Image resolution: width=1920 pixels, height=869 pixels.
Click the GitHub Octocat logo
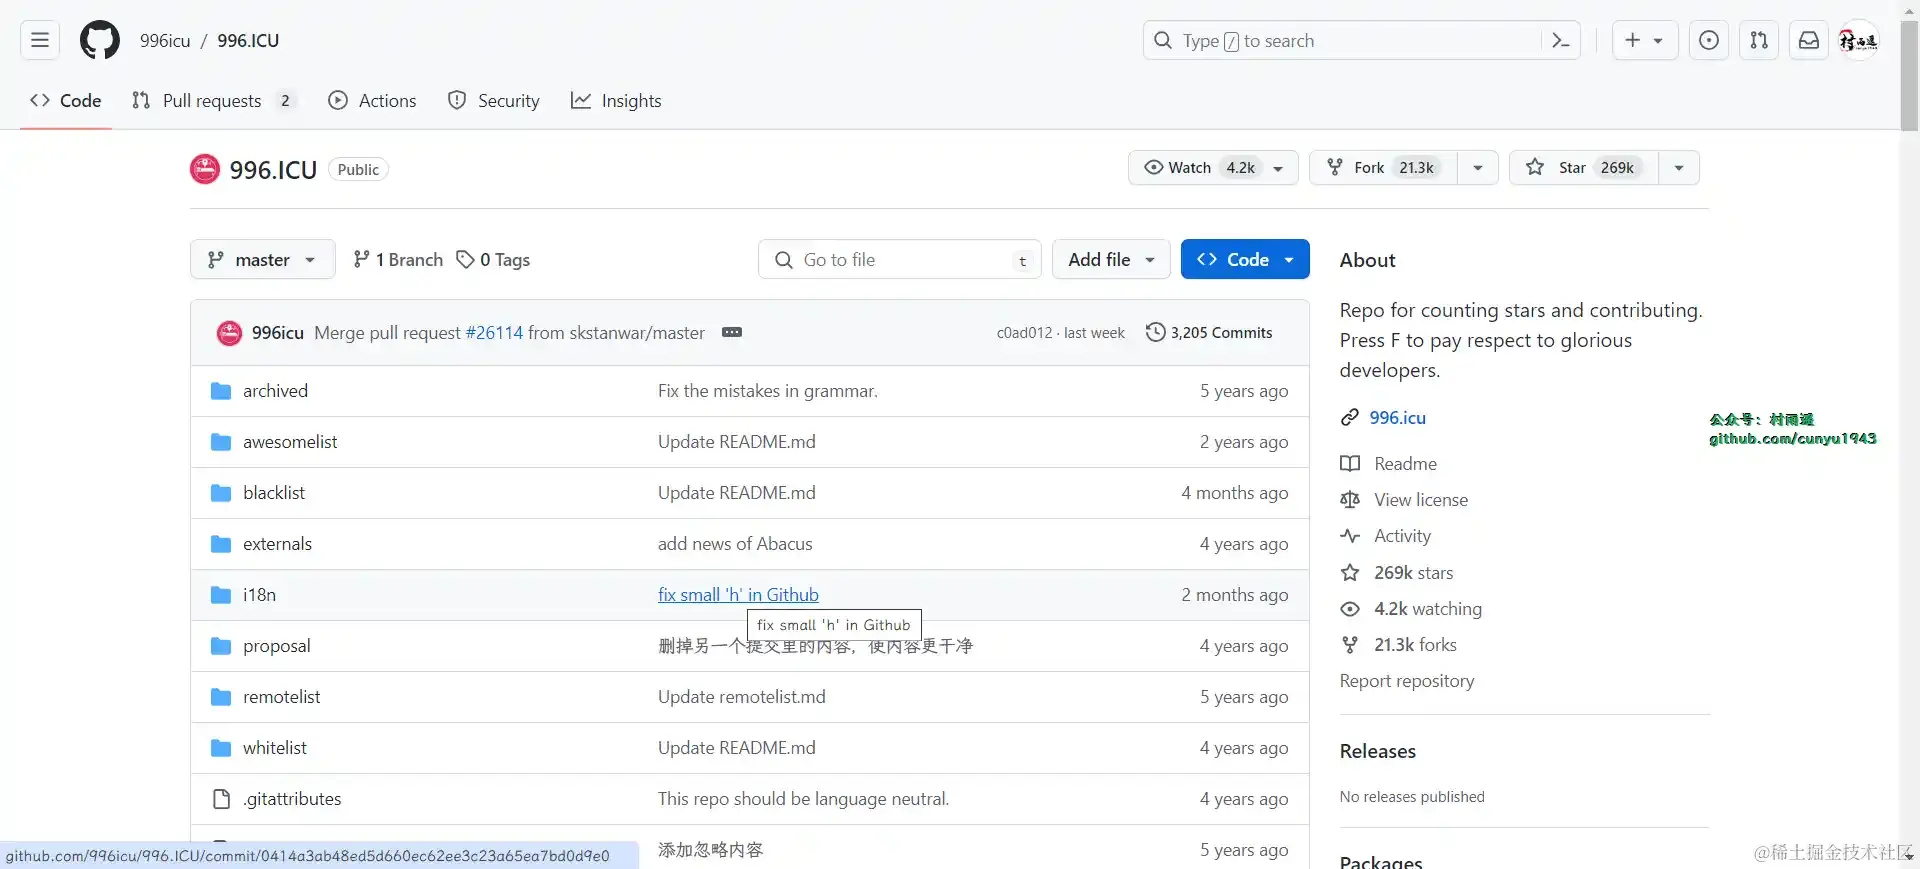100,40
